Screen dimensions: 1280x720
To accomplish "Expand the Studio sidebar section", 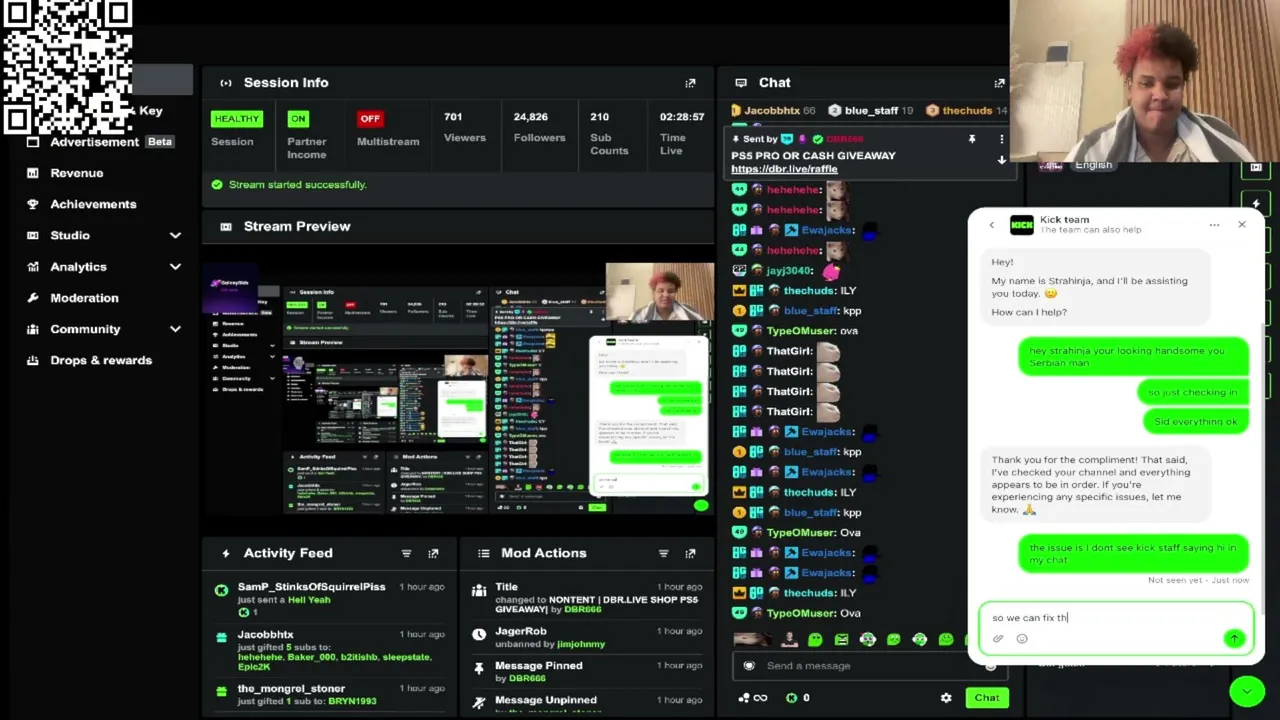I will 175,236.
